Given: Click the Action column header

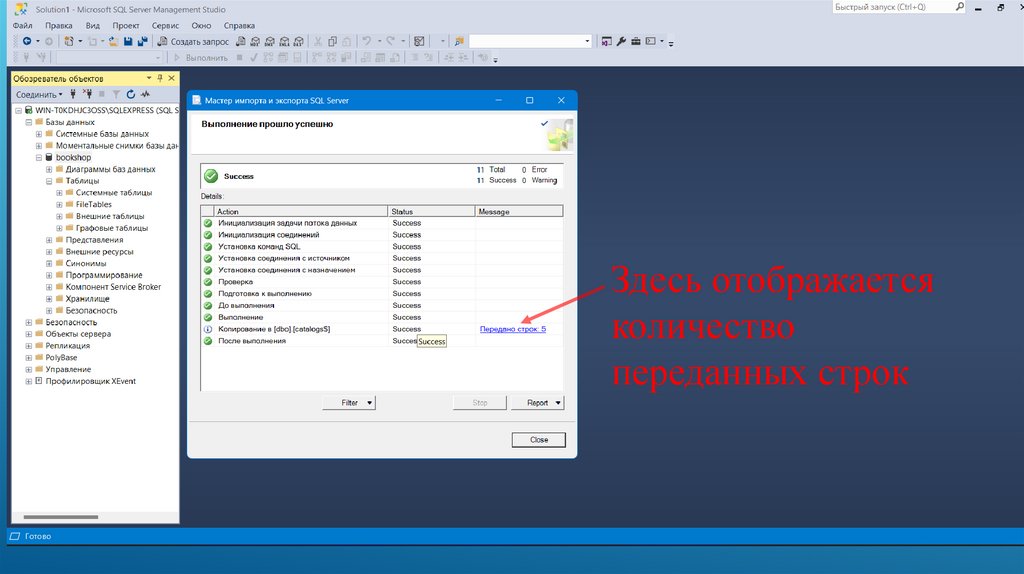Looking at the screenshot, I should [x=300, y=212].
